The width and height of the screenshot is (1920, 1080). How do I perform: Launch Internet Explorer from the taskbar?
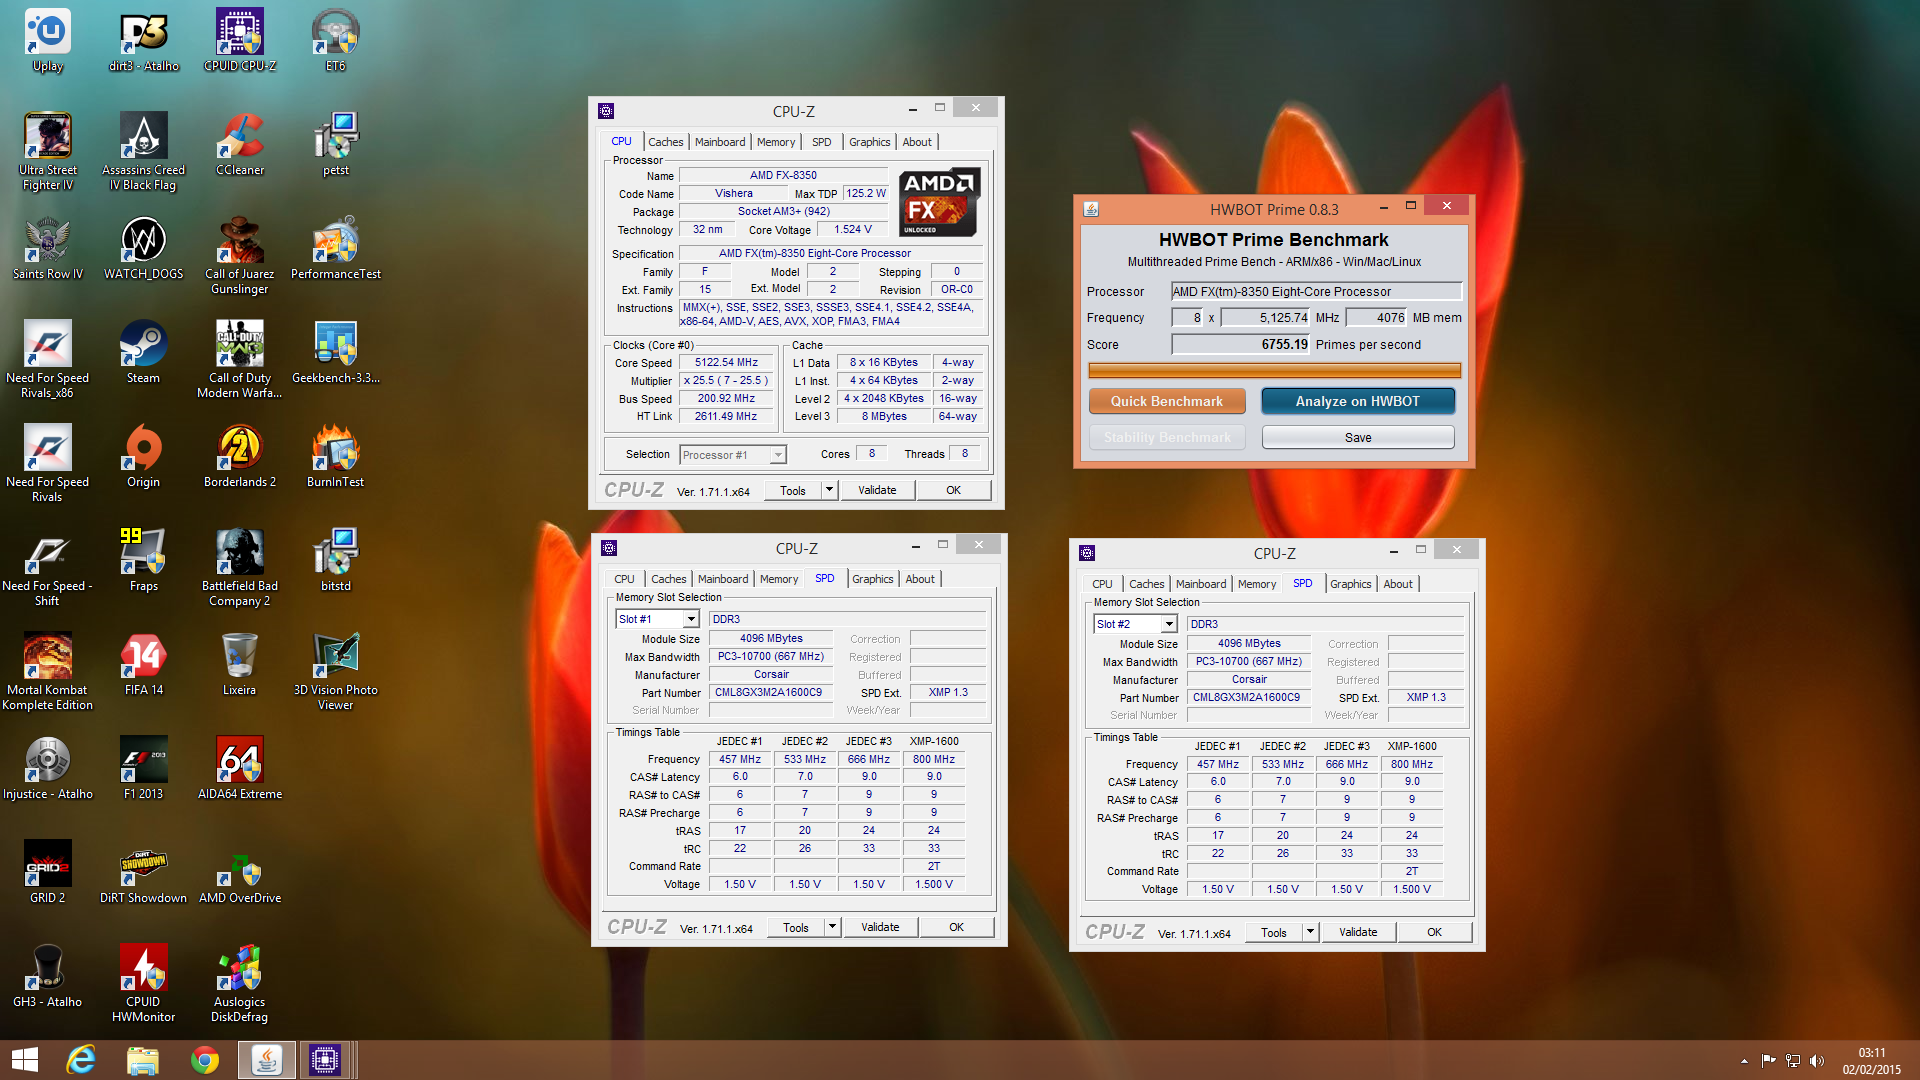(x=80, y=1060)
